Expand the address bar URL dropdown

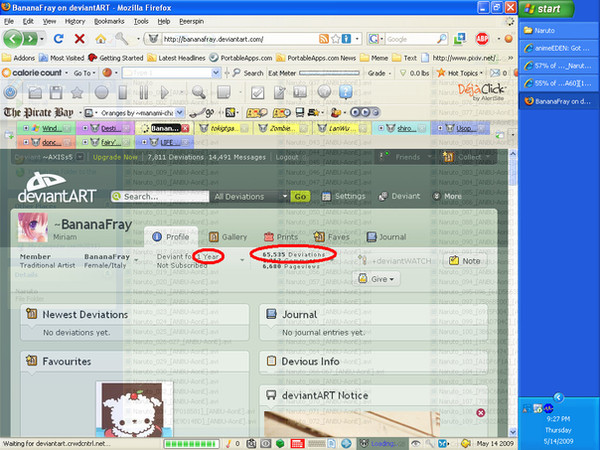[357, 39]
